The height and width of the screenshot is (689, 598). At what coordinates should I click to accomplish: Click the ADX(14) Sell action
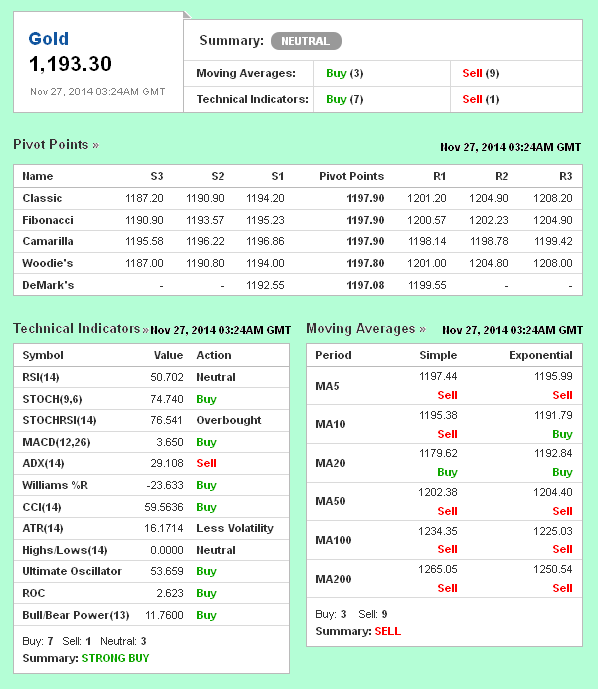(207, 463)
